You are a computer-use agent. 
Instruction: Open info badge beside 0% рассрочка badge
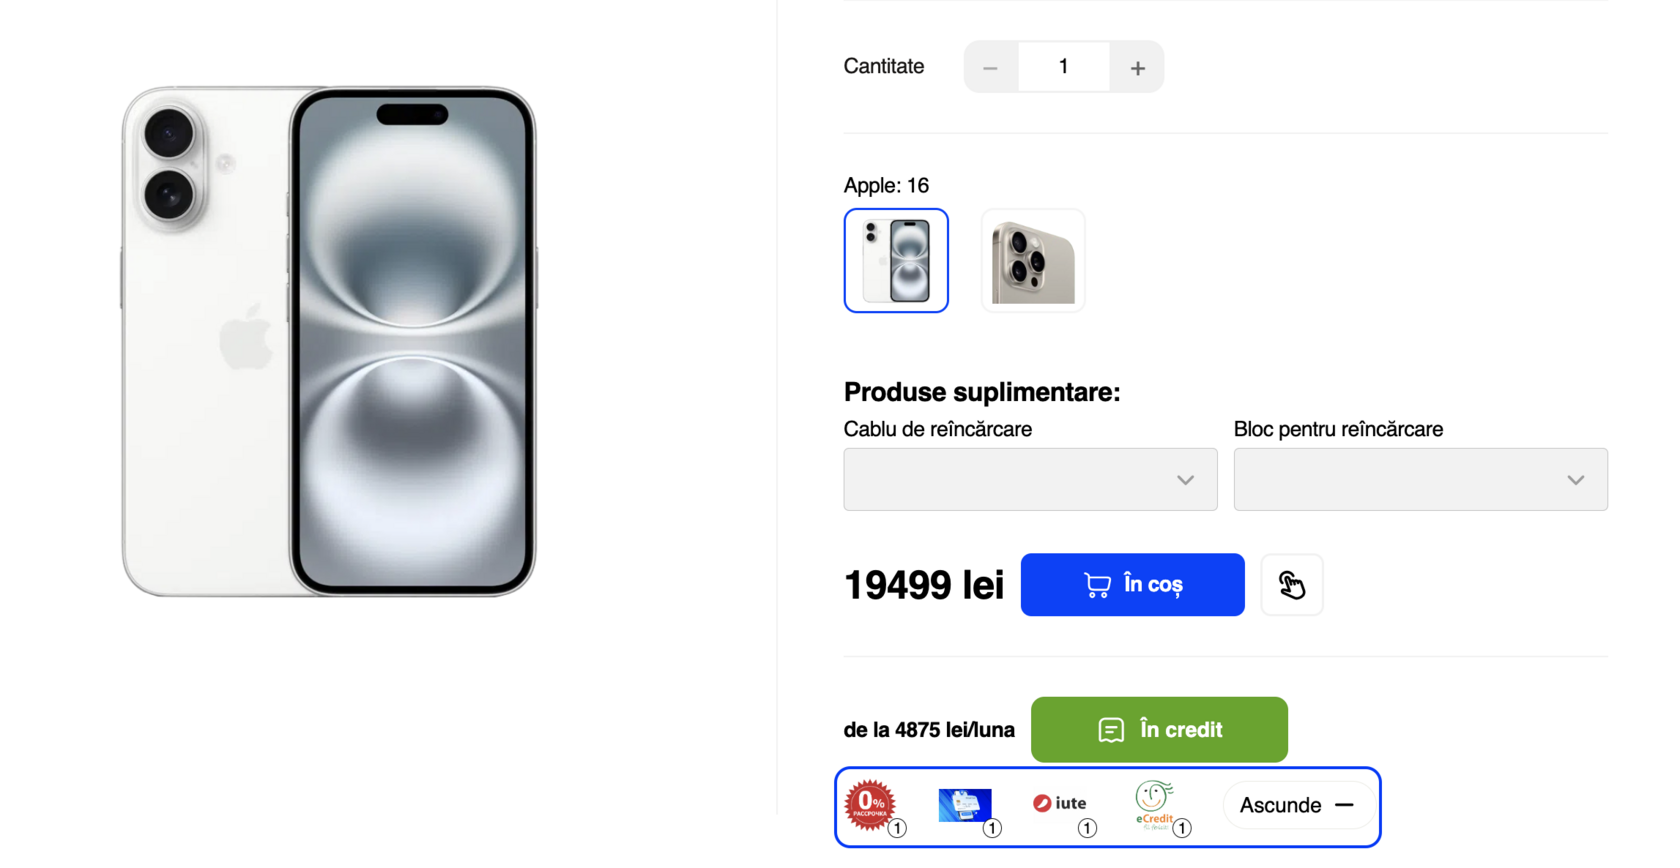pos(898,828)
